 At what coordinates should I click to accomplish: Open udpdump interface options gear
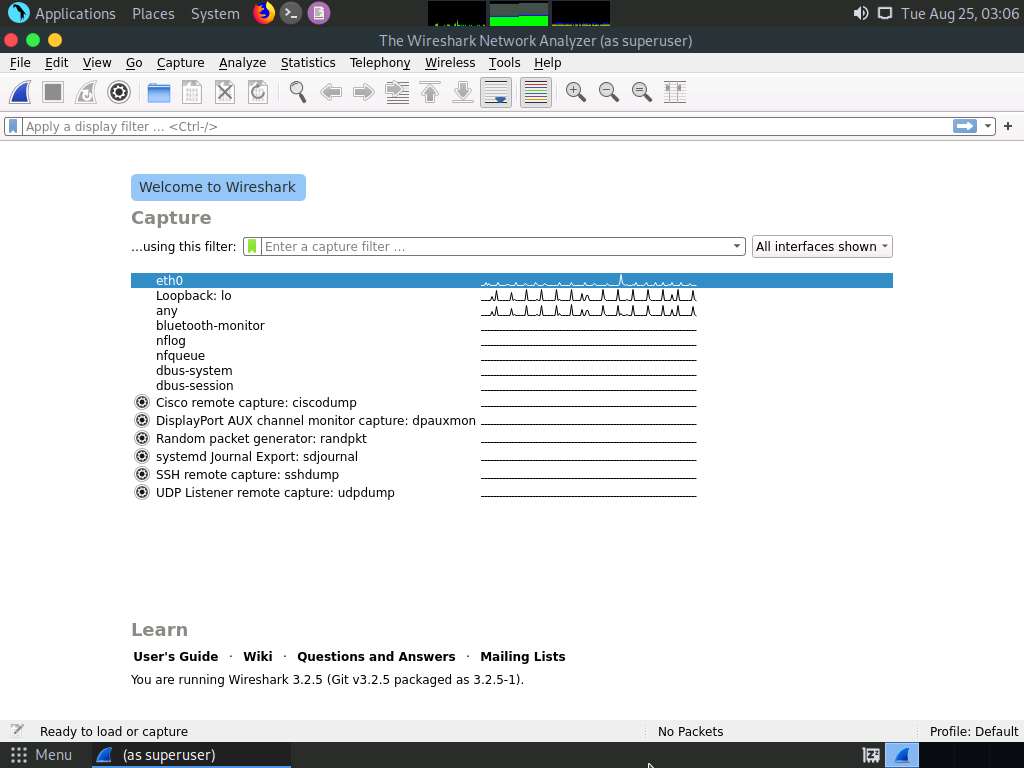coord(142,492)
